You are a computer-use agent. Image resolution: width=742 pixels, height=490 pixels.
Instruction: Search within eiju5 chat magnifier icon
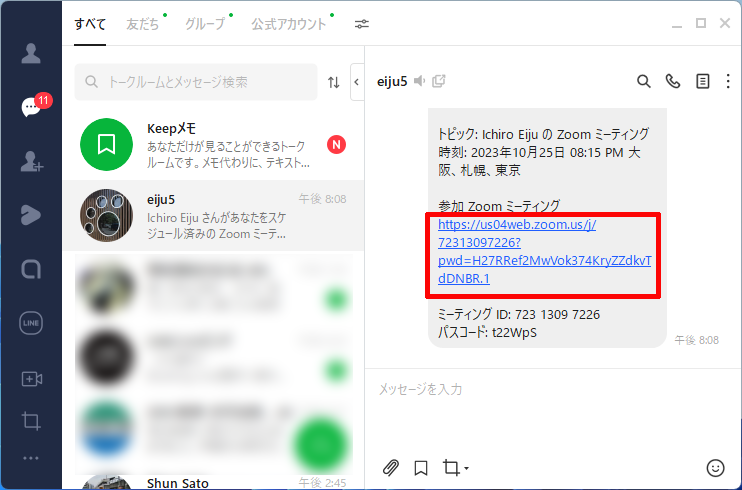(x=643, y=81)
